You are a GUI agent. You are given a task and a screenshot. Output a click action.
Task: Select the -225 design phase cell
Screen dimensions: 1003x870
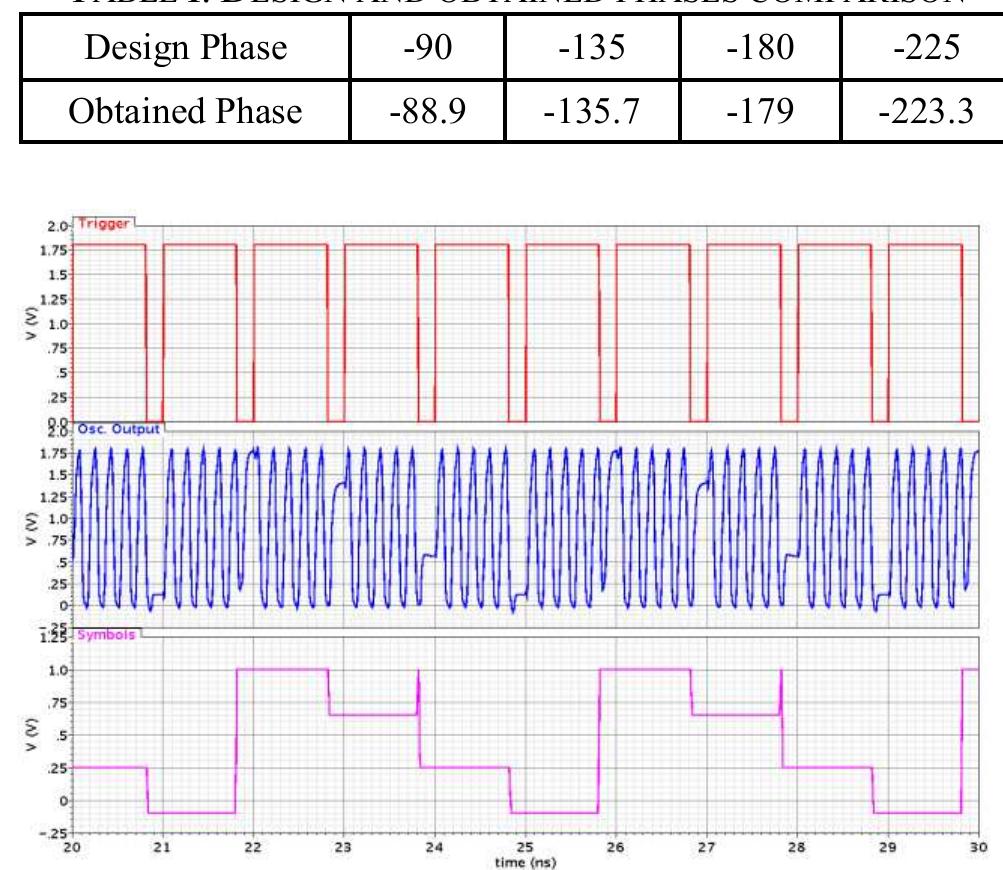tap(922, 49)
